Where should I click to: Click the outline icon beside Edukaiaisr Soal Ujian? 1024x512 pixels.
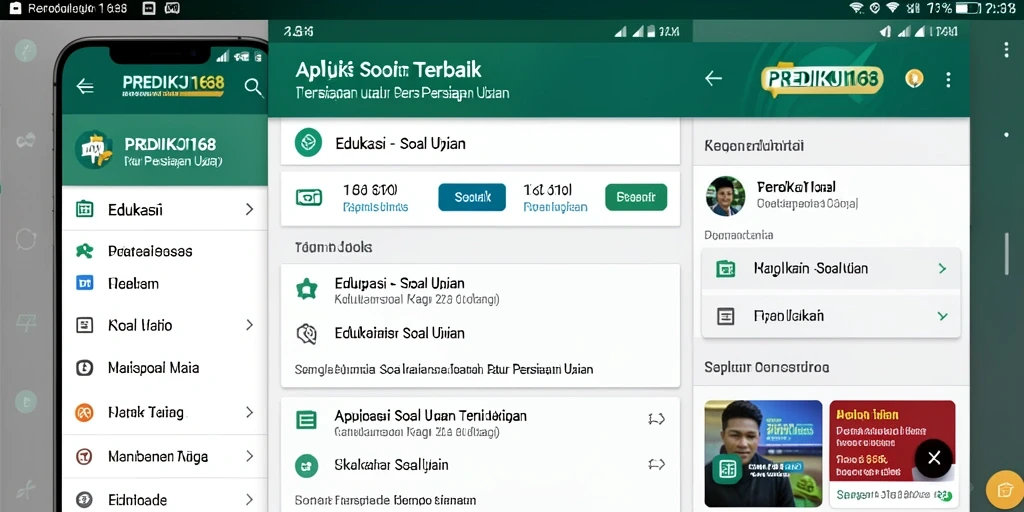tap(307, 333)
